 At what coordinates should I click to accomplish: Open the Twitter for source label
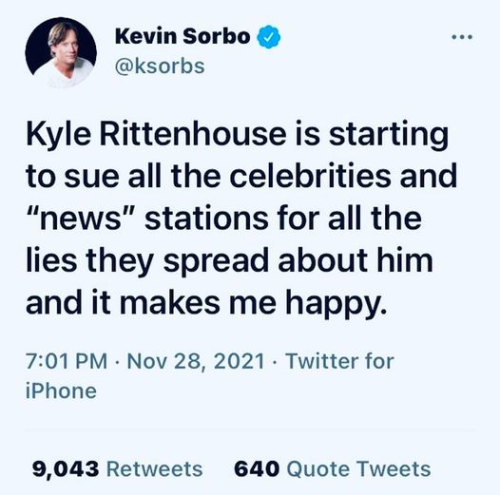pos(340,361)
